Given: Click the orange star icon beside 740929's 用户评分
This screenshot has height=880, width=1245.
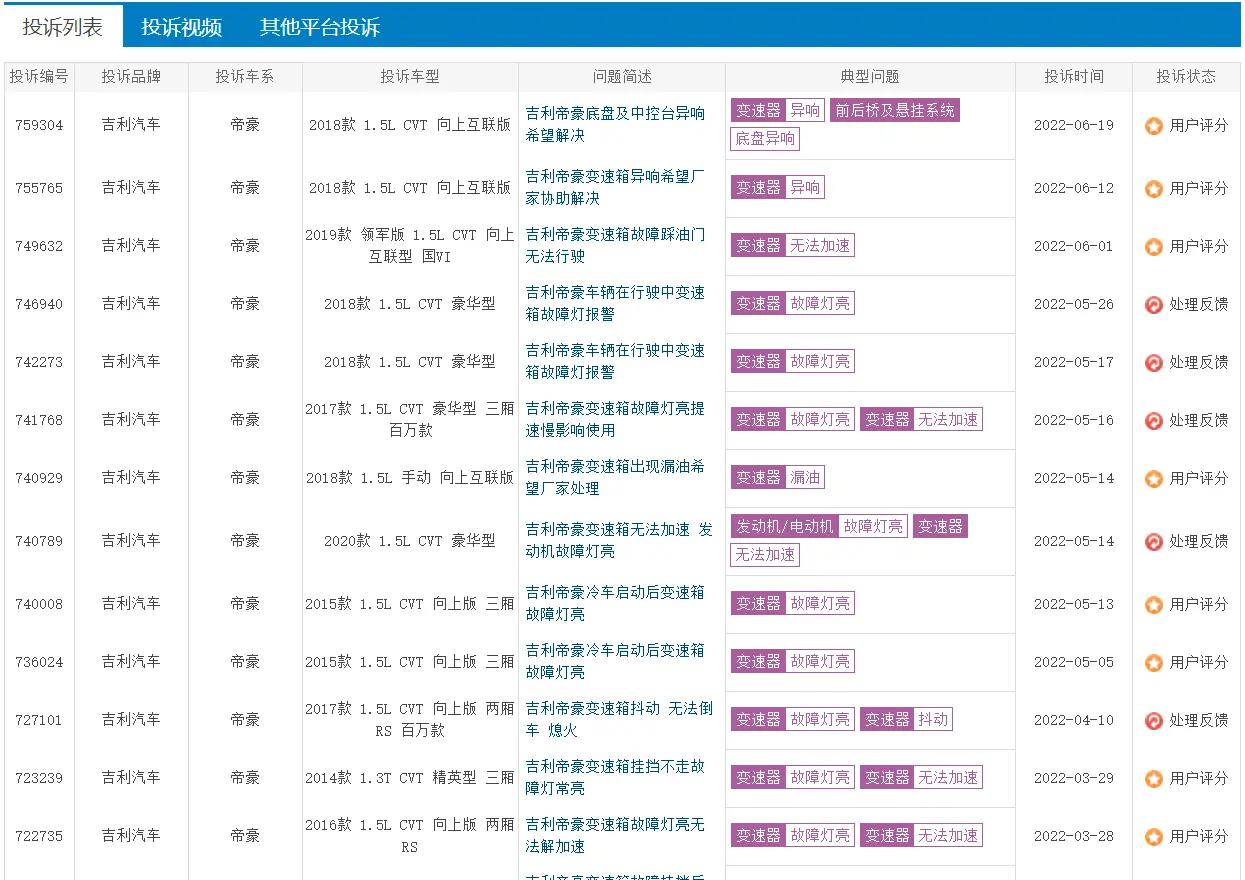Looking at the screenshot, I should click(x=1156, y=478).
